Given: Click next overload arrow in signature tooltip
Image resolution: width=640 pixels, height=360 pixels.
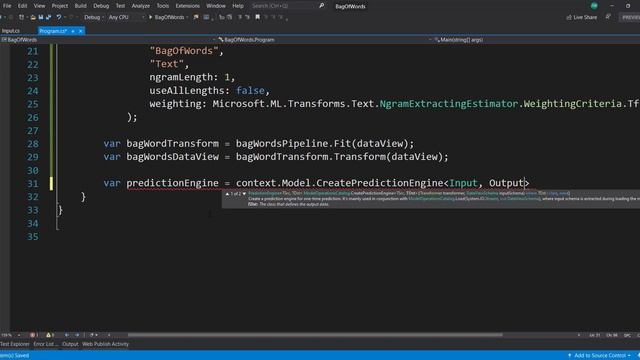Looking at the screenshot, I should pyautogui.click(x=244, y=194).
